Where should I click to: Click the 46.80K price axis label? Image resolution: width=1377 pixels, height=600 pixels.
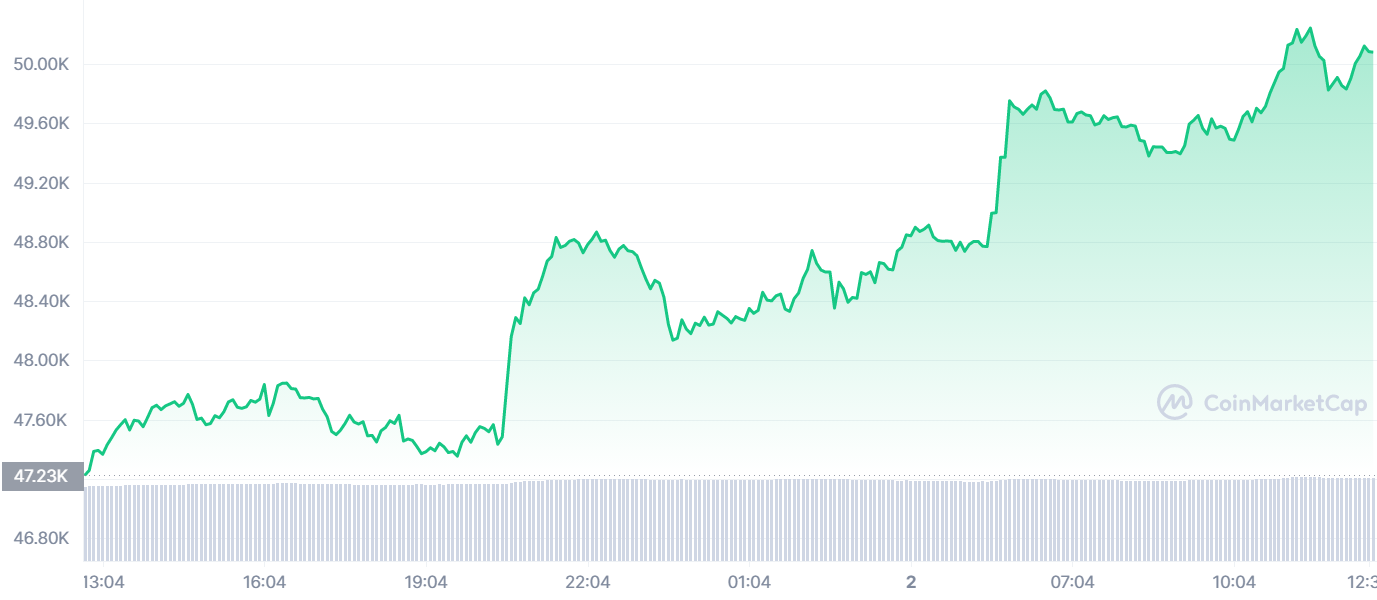point(41,538)
